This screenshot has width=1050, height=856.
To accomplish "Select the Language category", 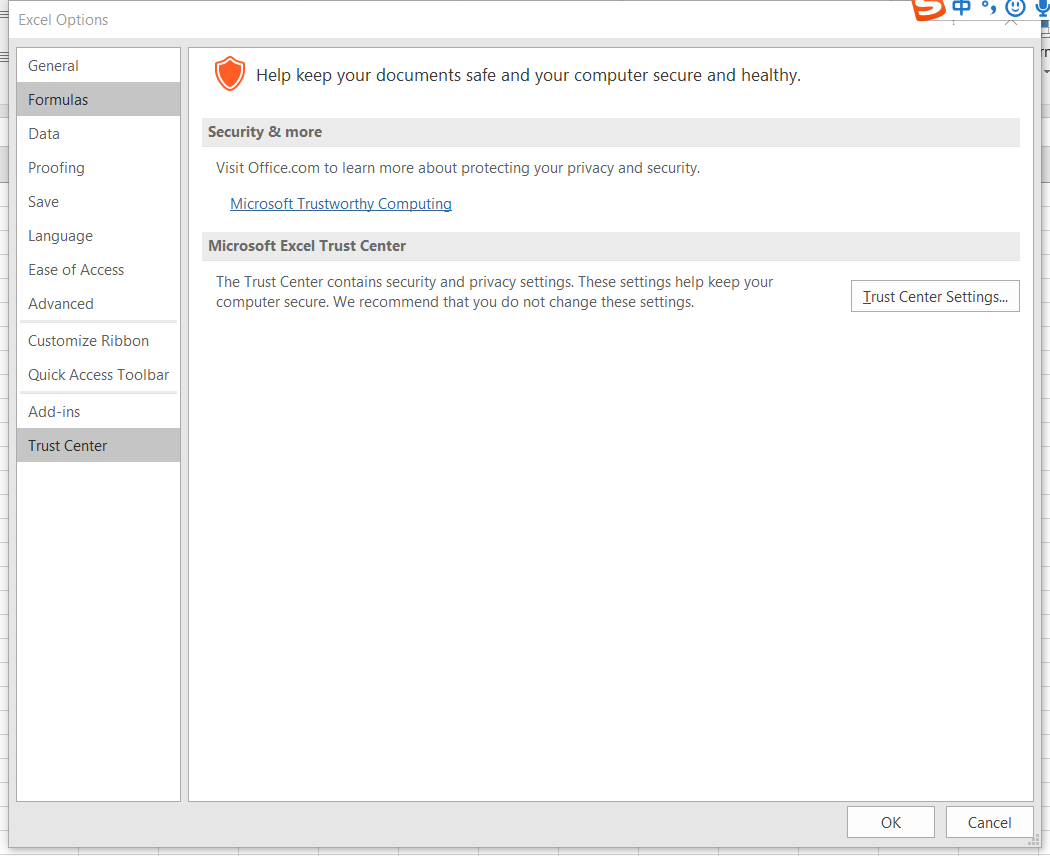I will pyautogui.click(x=98, y=236).
